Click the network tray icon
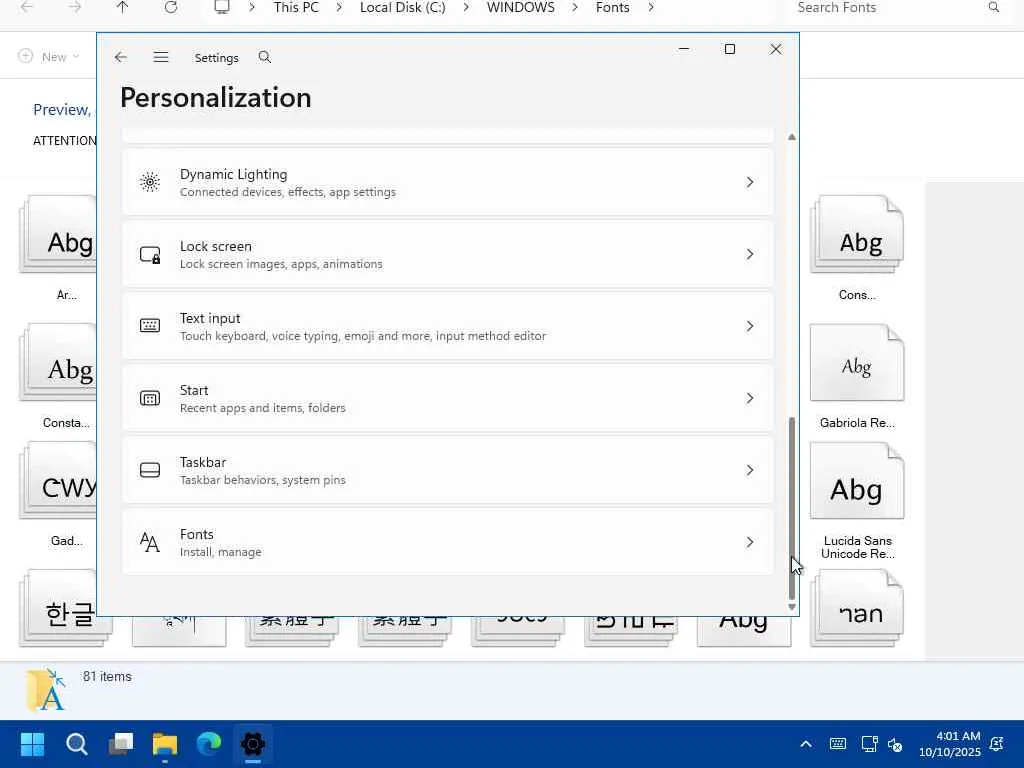 coord(869,744)
